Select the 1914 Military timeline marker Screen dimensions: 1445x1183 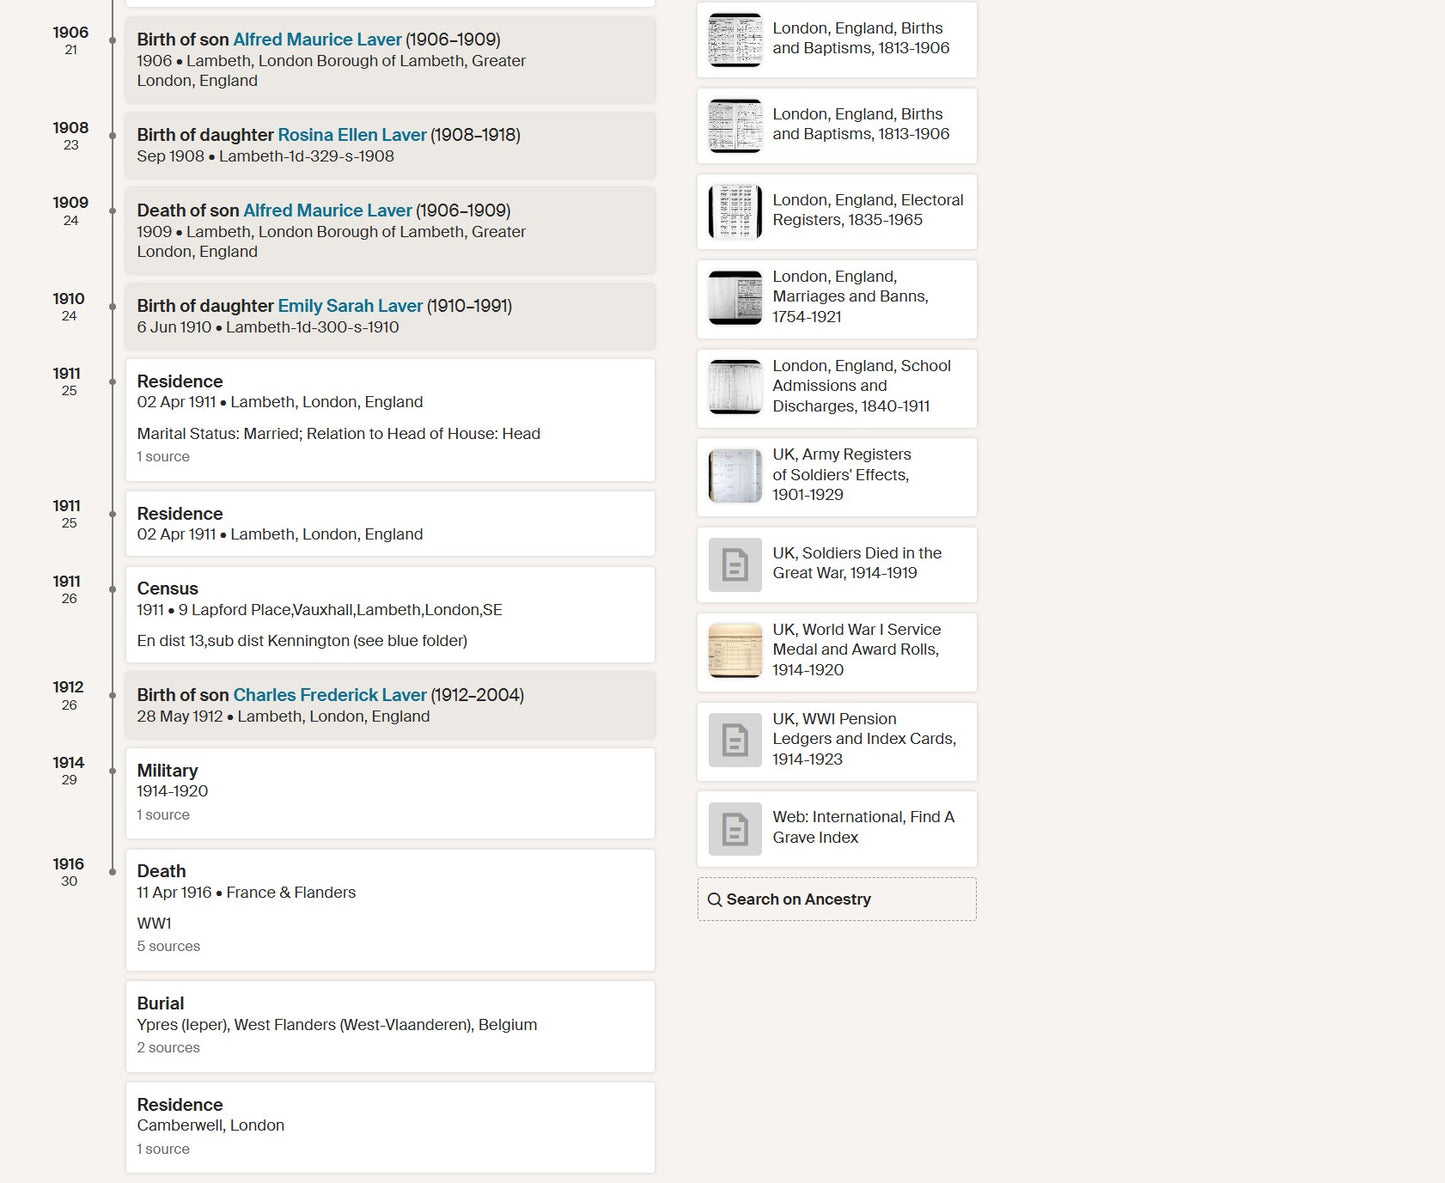(113, 771)
